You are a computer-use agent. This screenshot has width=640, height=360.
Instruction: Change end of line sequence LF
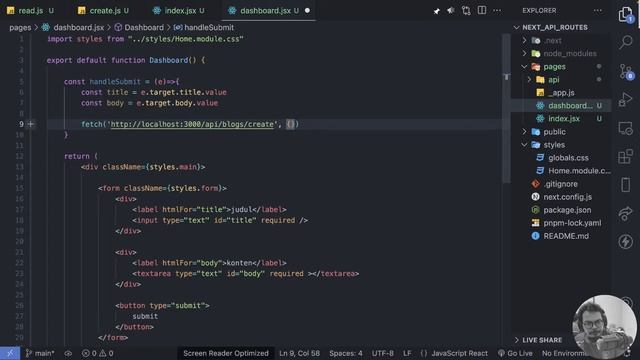pos(407,353)
